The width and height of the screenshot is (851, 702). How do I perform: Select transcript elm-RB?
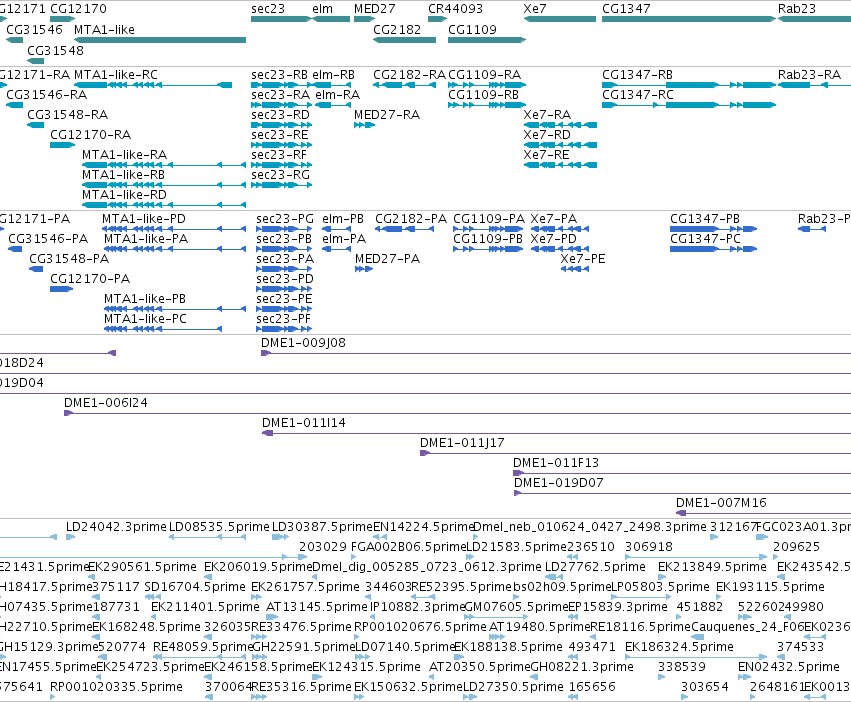pos(331,85)
